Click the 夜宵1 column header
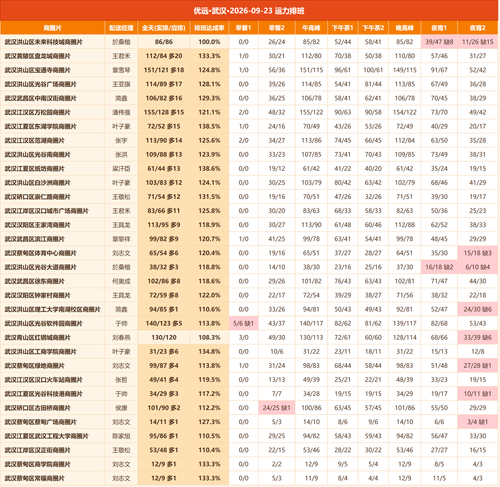This screenshot has width=500, height=487. pyautogui.click(x=439, y=28)
